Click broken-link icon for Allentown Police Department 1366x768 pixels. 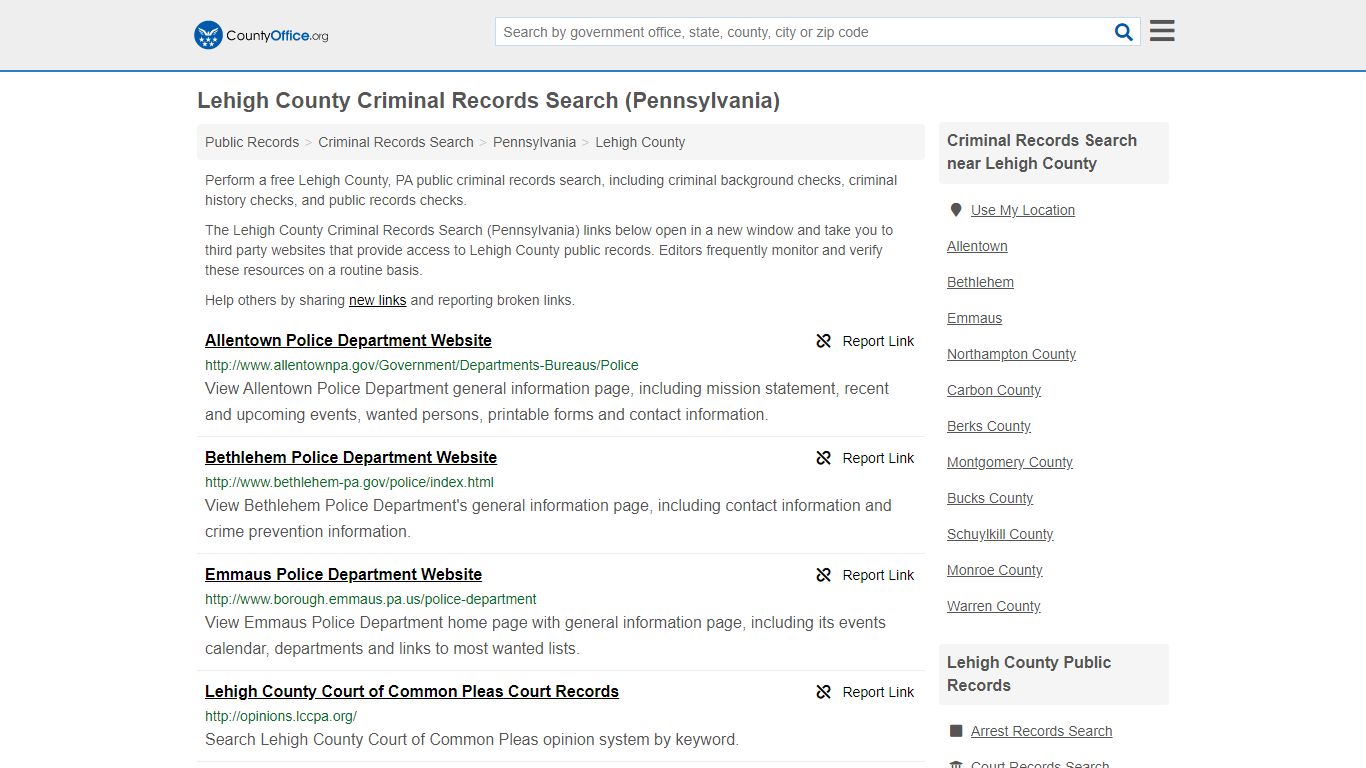824,341
